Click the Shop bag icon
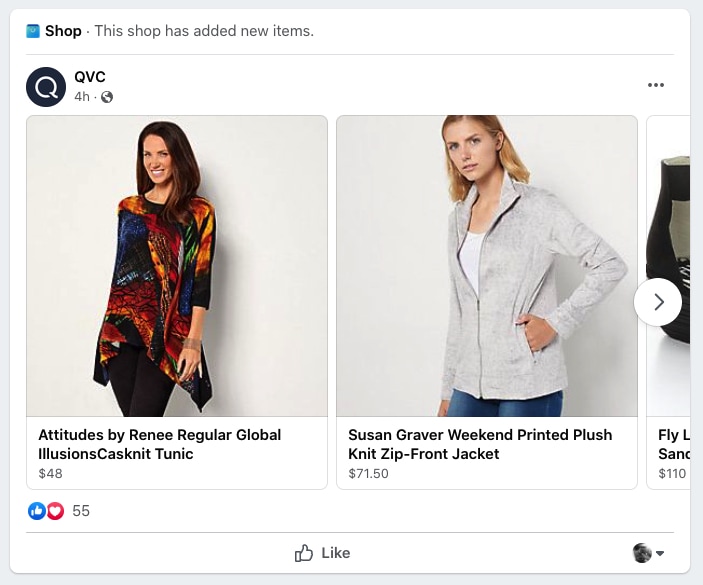 tap(33, 31)
